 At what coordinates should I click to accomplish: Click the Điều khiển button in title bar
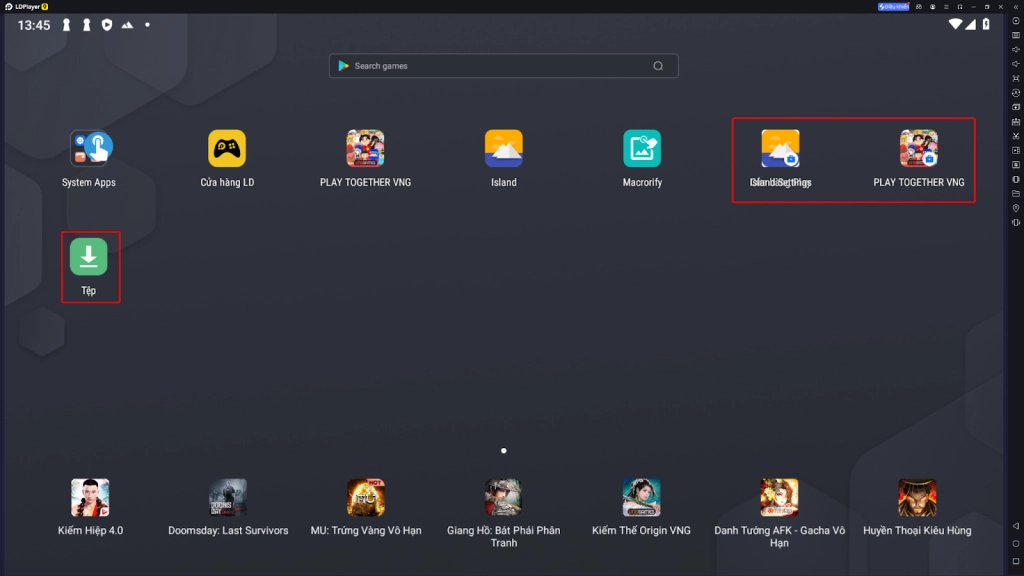(x=894, y=6)
